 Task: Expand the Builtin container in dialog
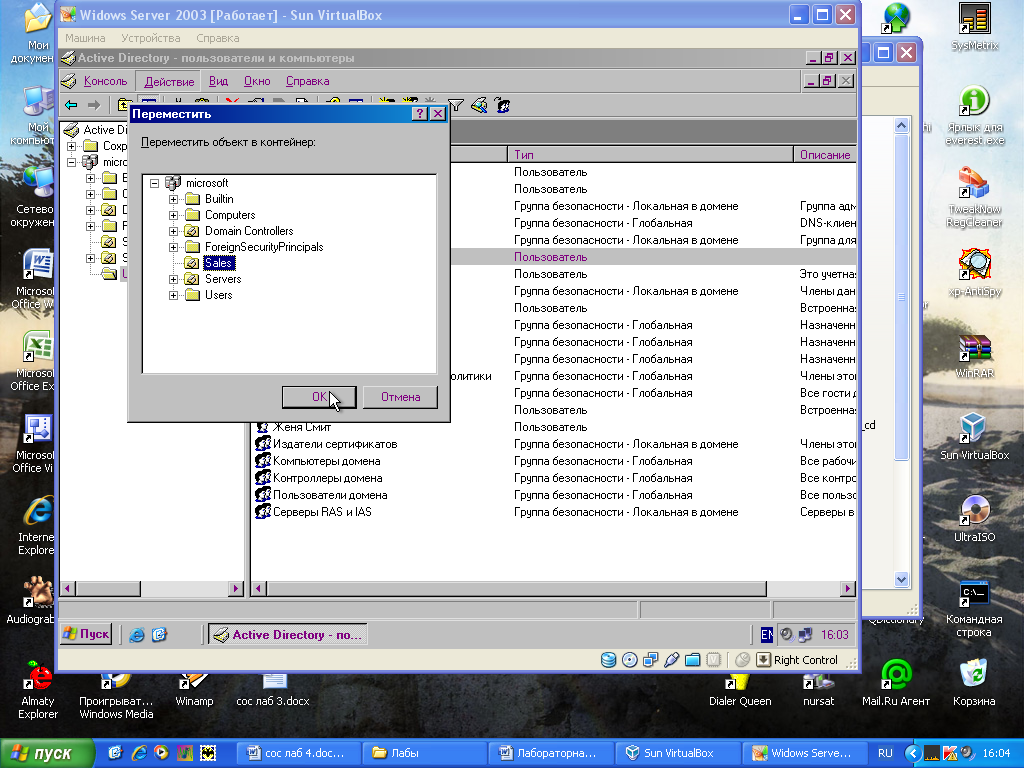(173, 199)
